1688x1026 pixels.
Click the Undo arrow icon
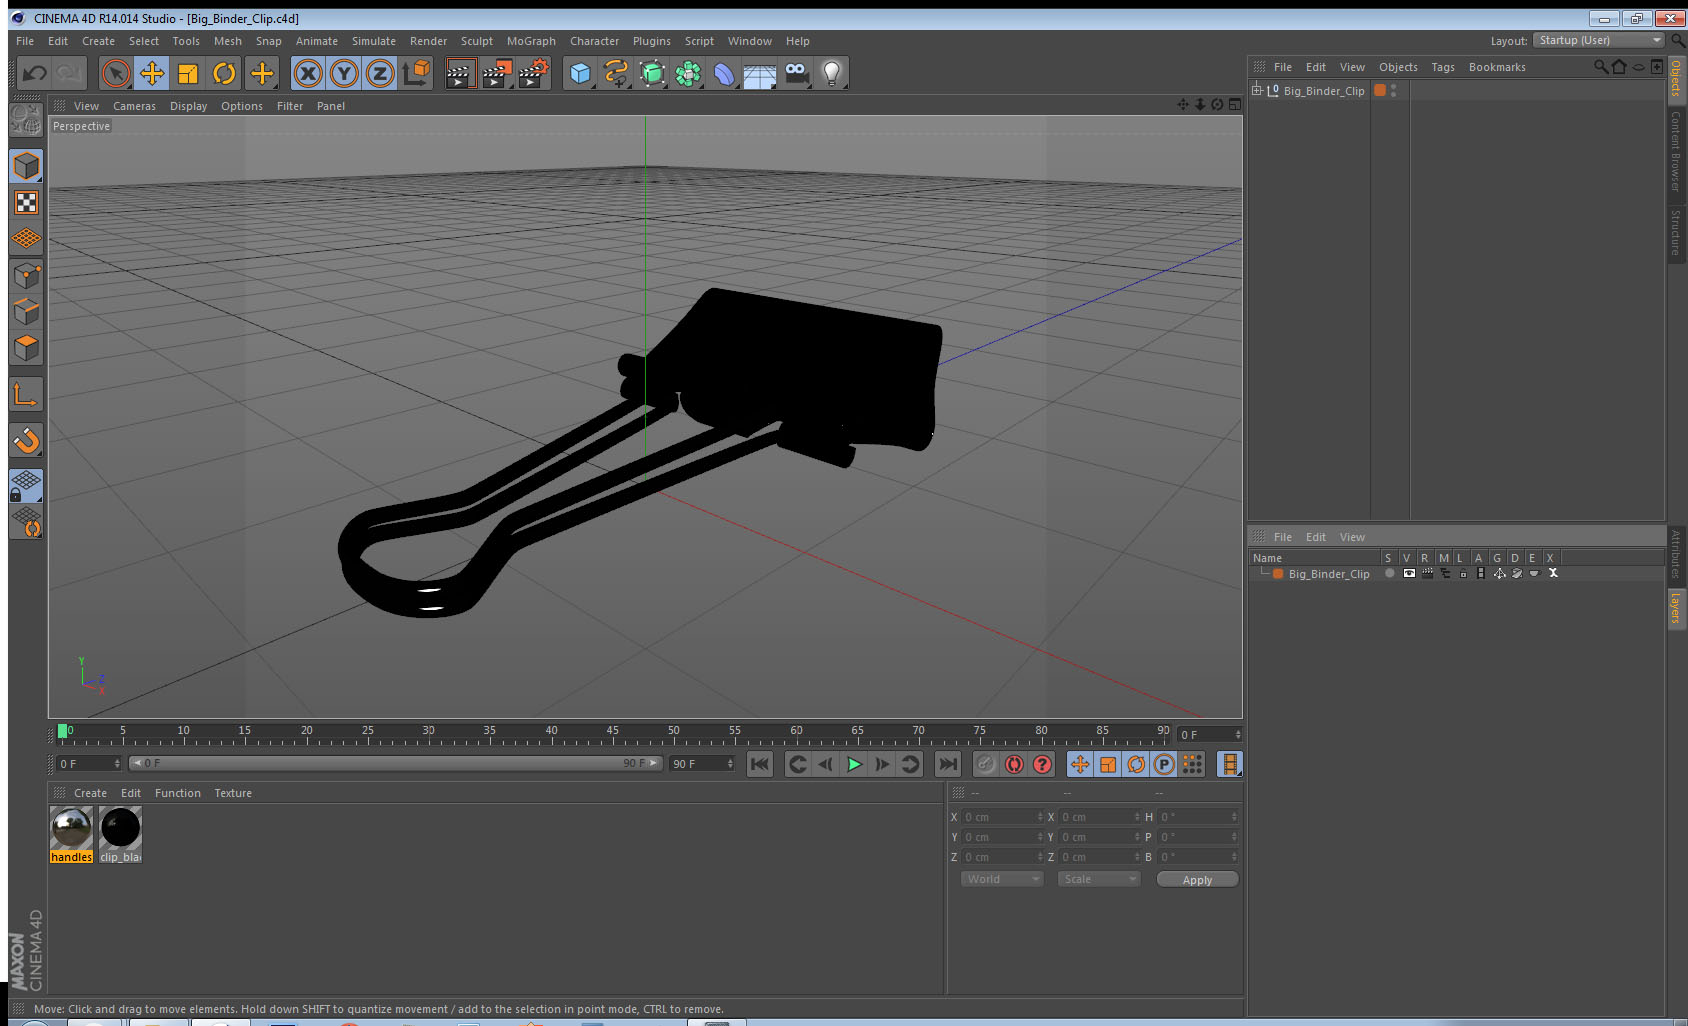[34, 73]
